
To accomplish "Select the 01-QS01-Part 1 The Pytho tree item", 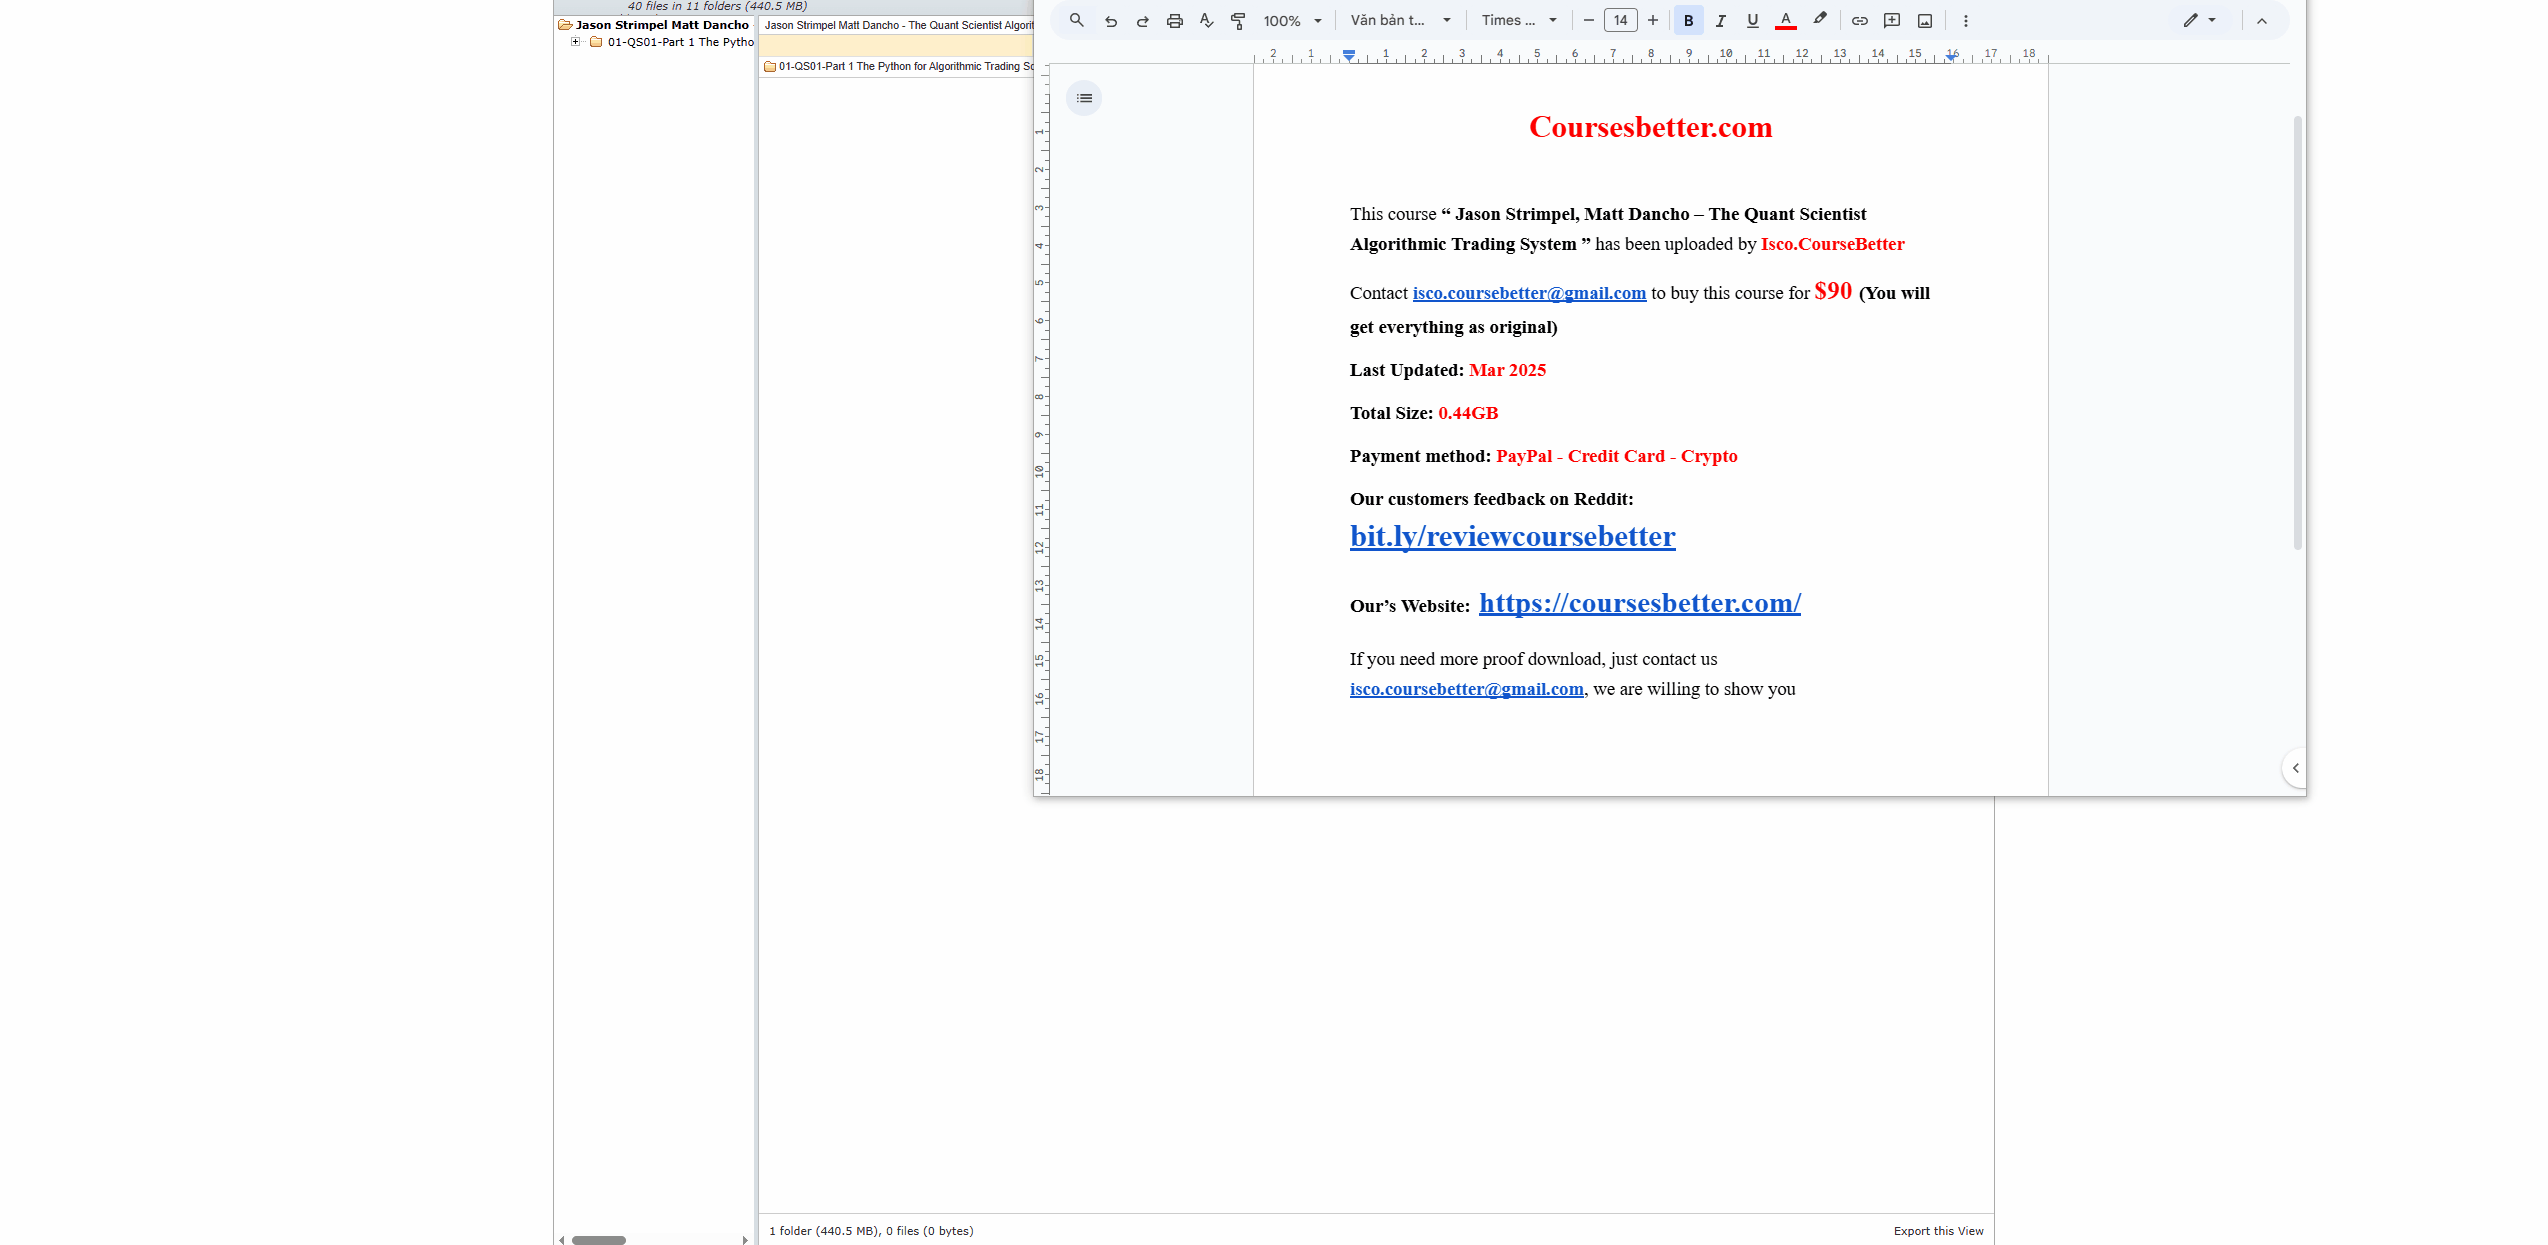I will 680,42.
